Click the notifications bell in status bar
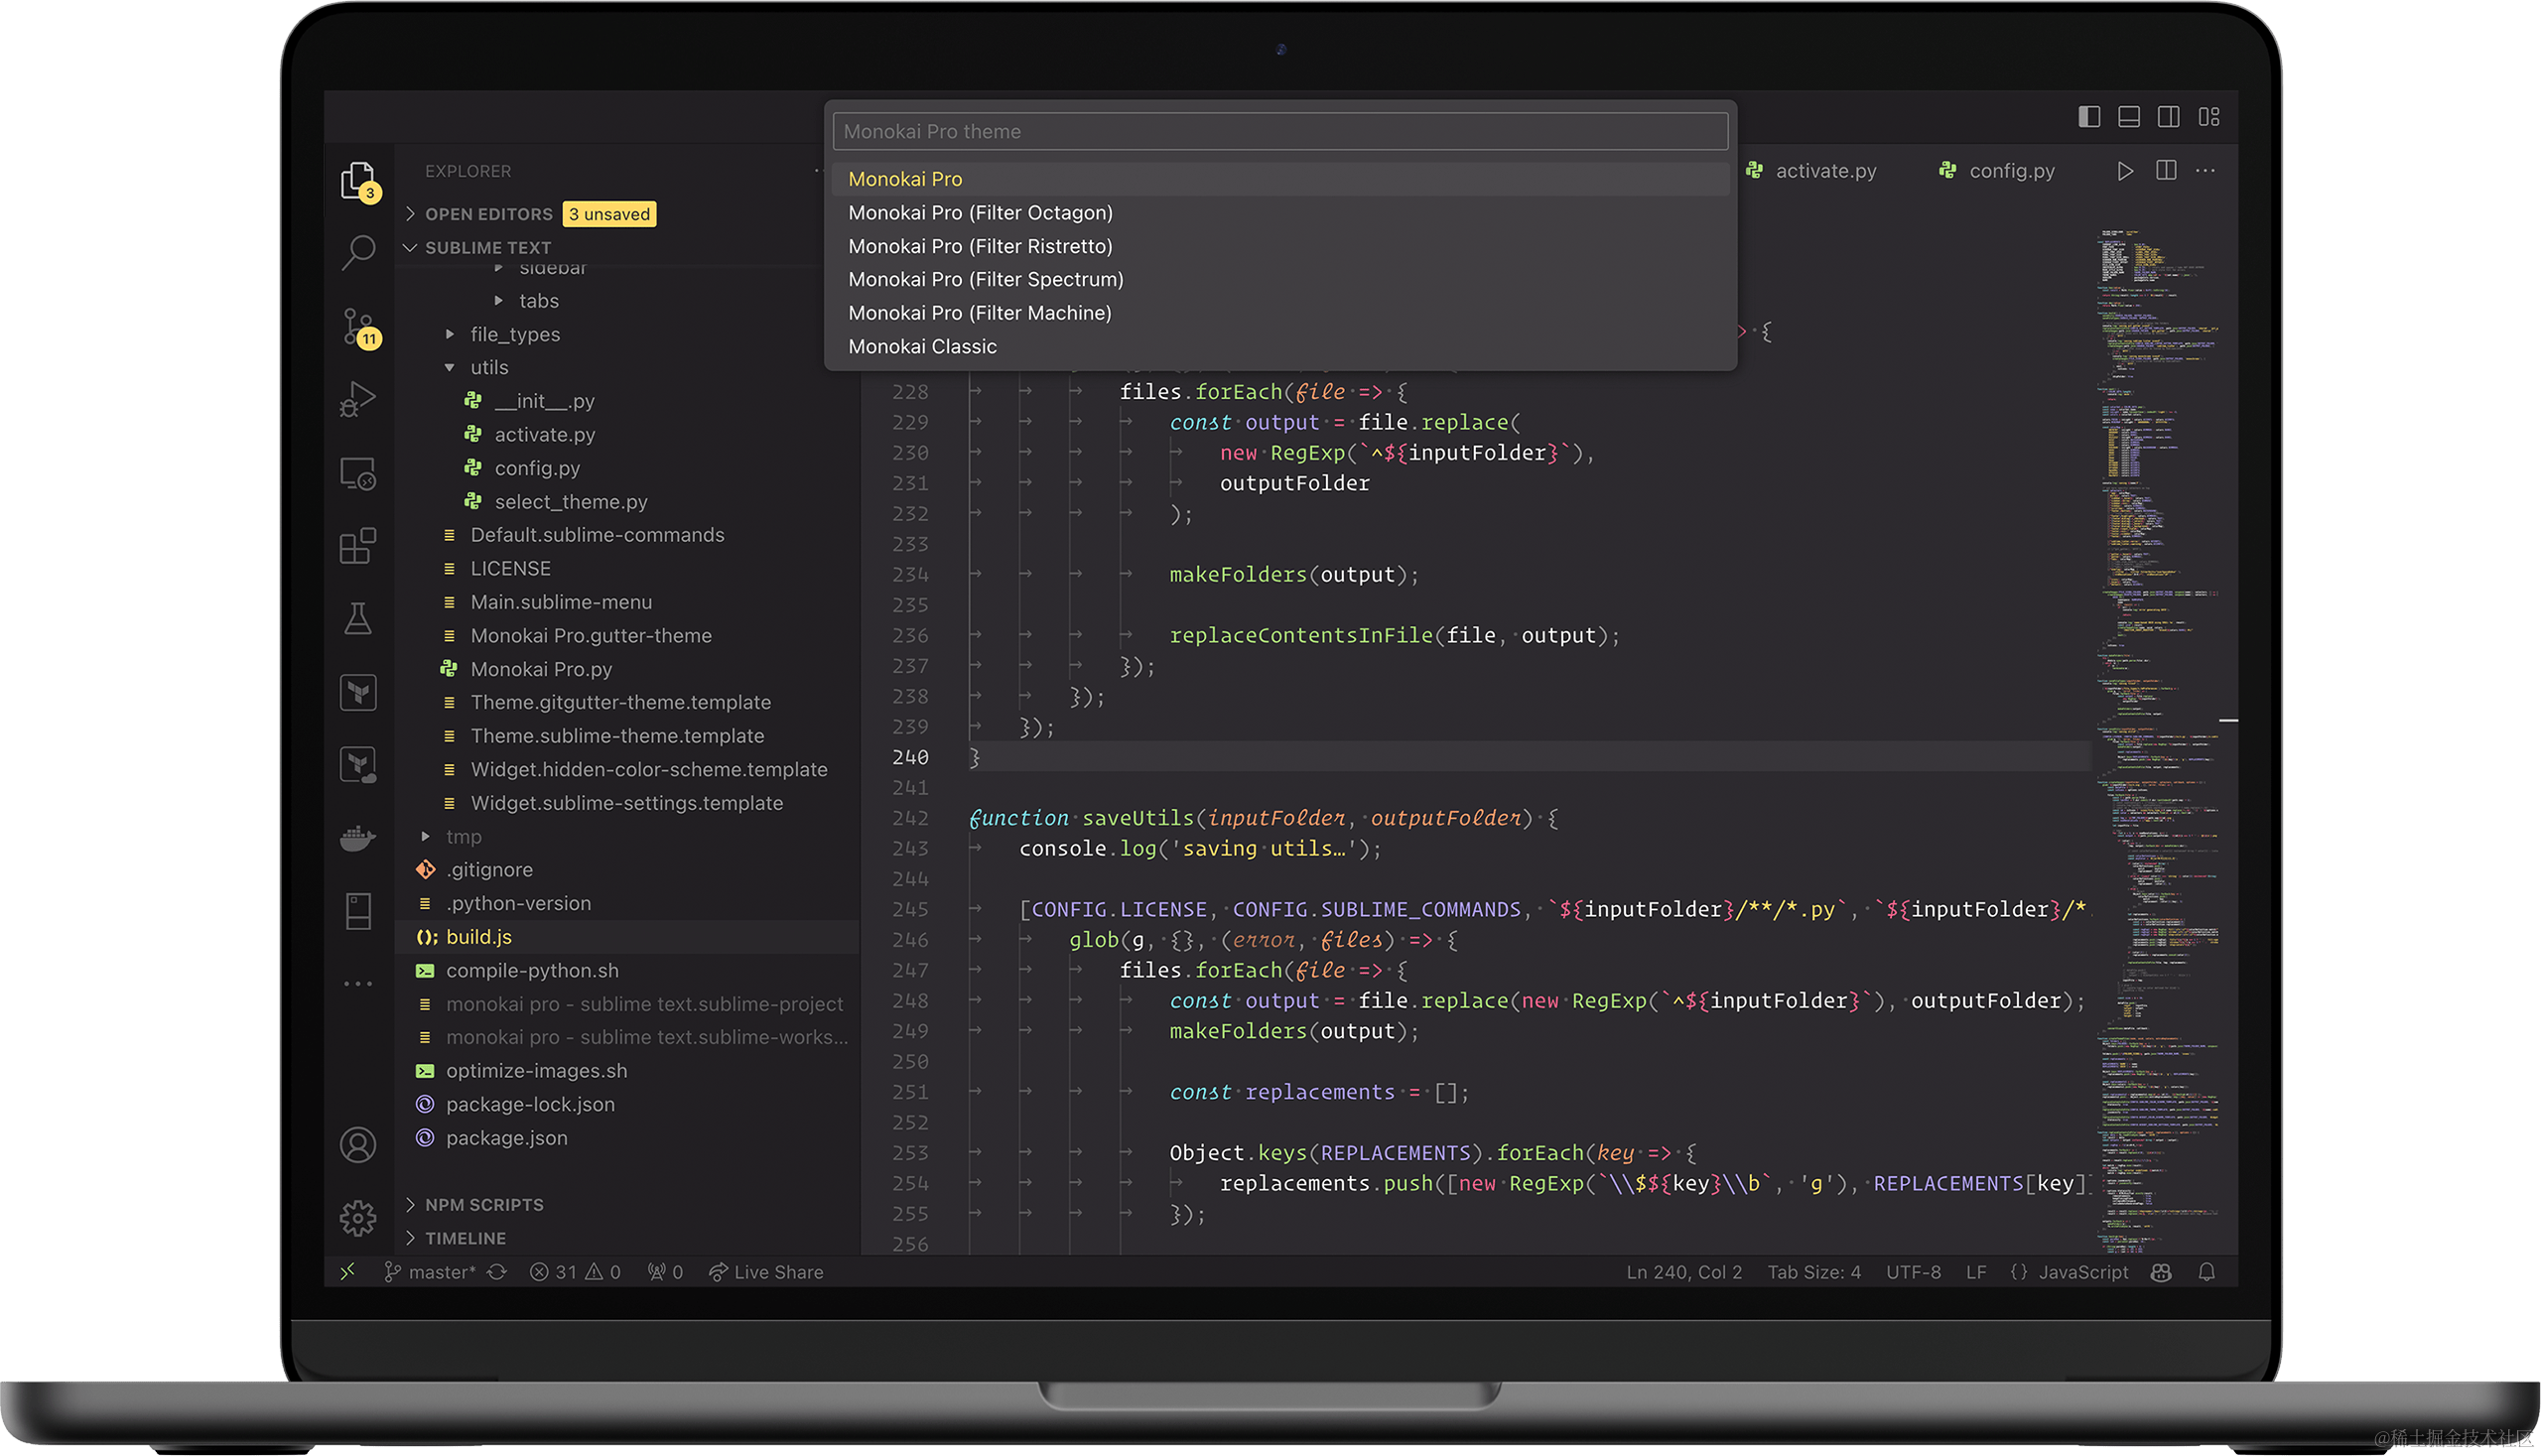The height and width of the screenshot is (1456, 2541). coord(2206,1272)
